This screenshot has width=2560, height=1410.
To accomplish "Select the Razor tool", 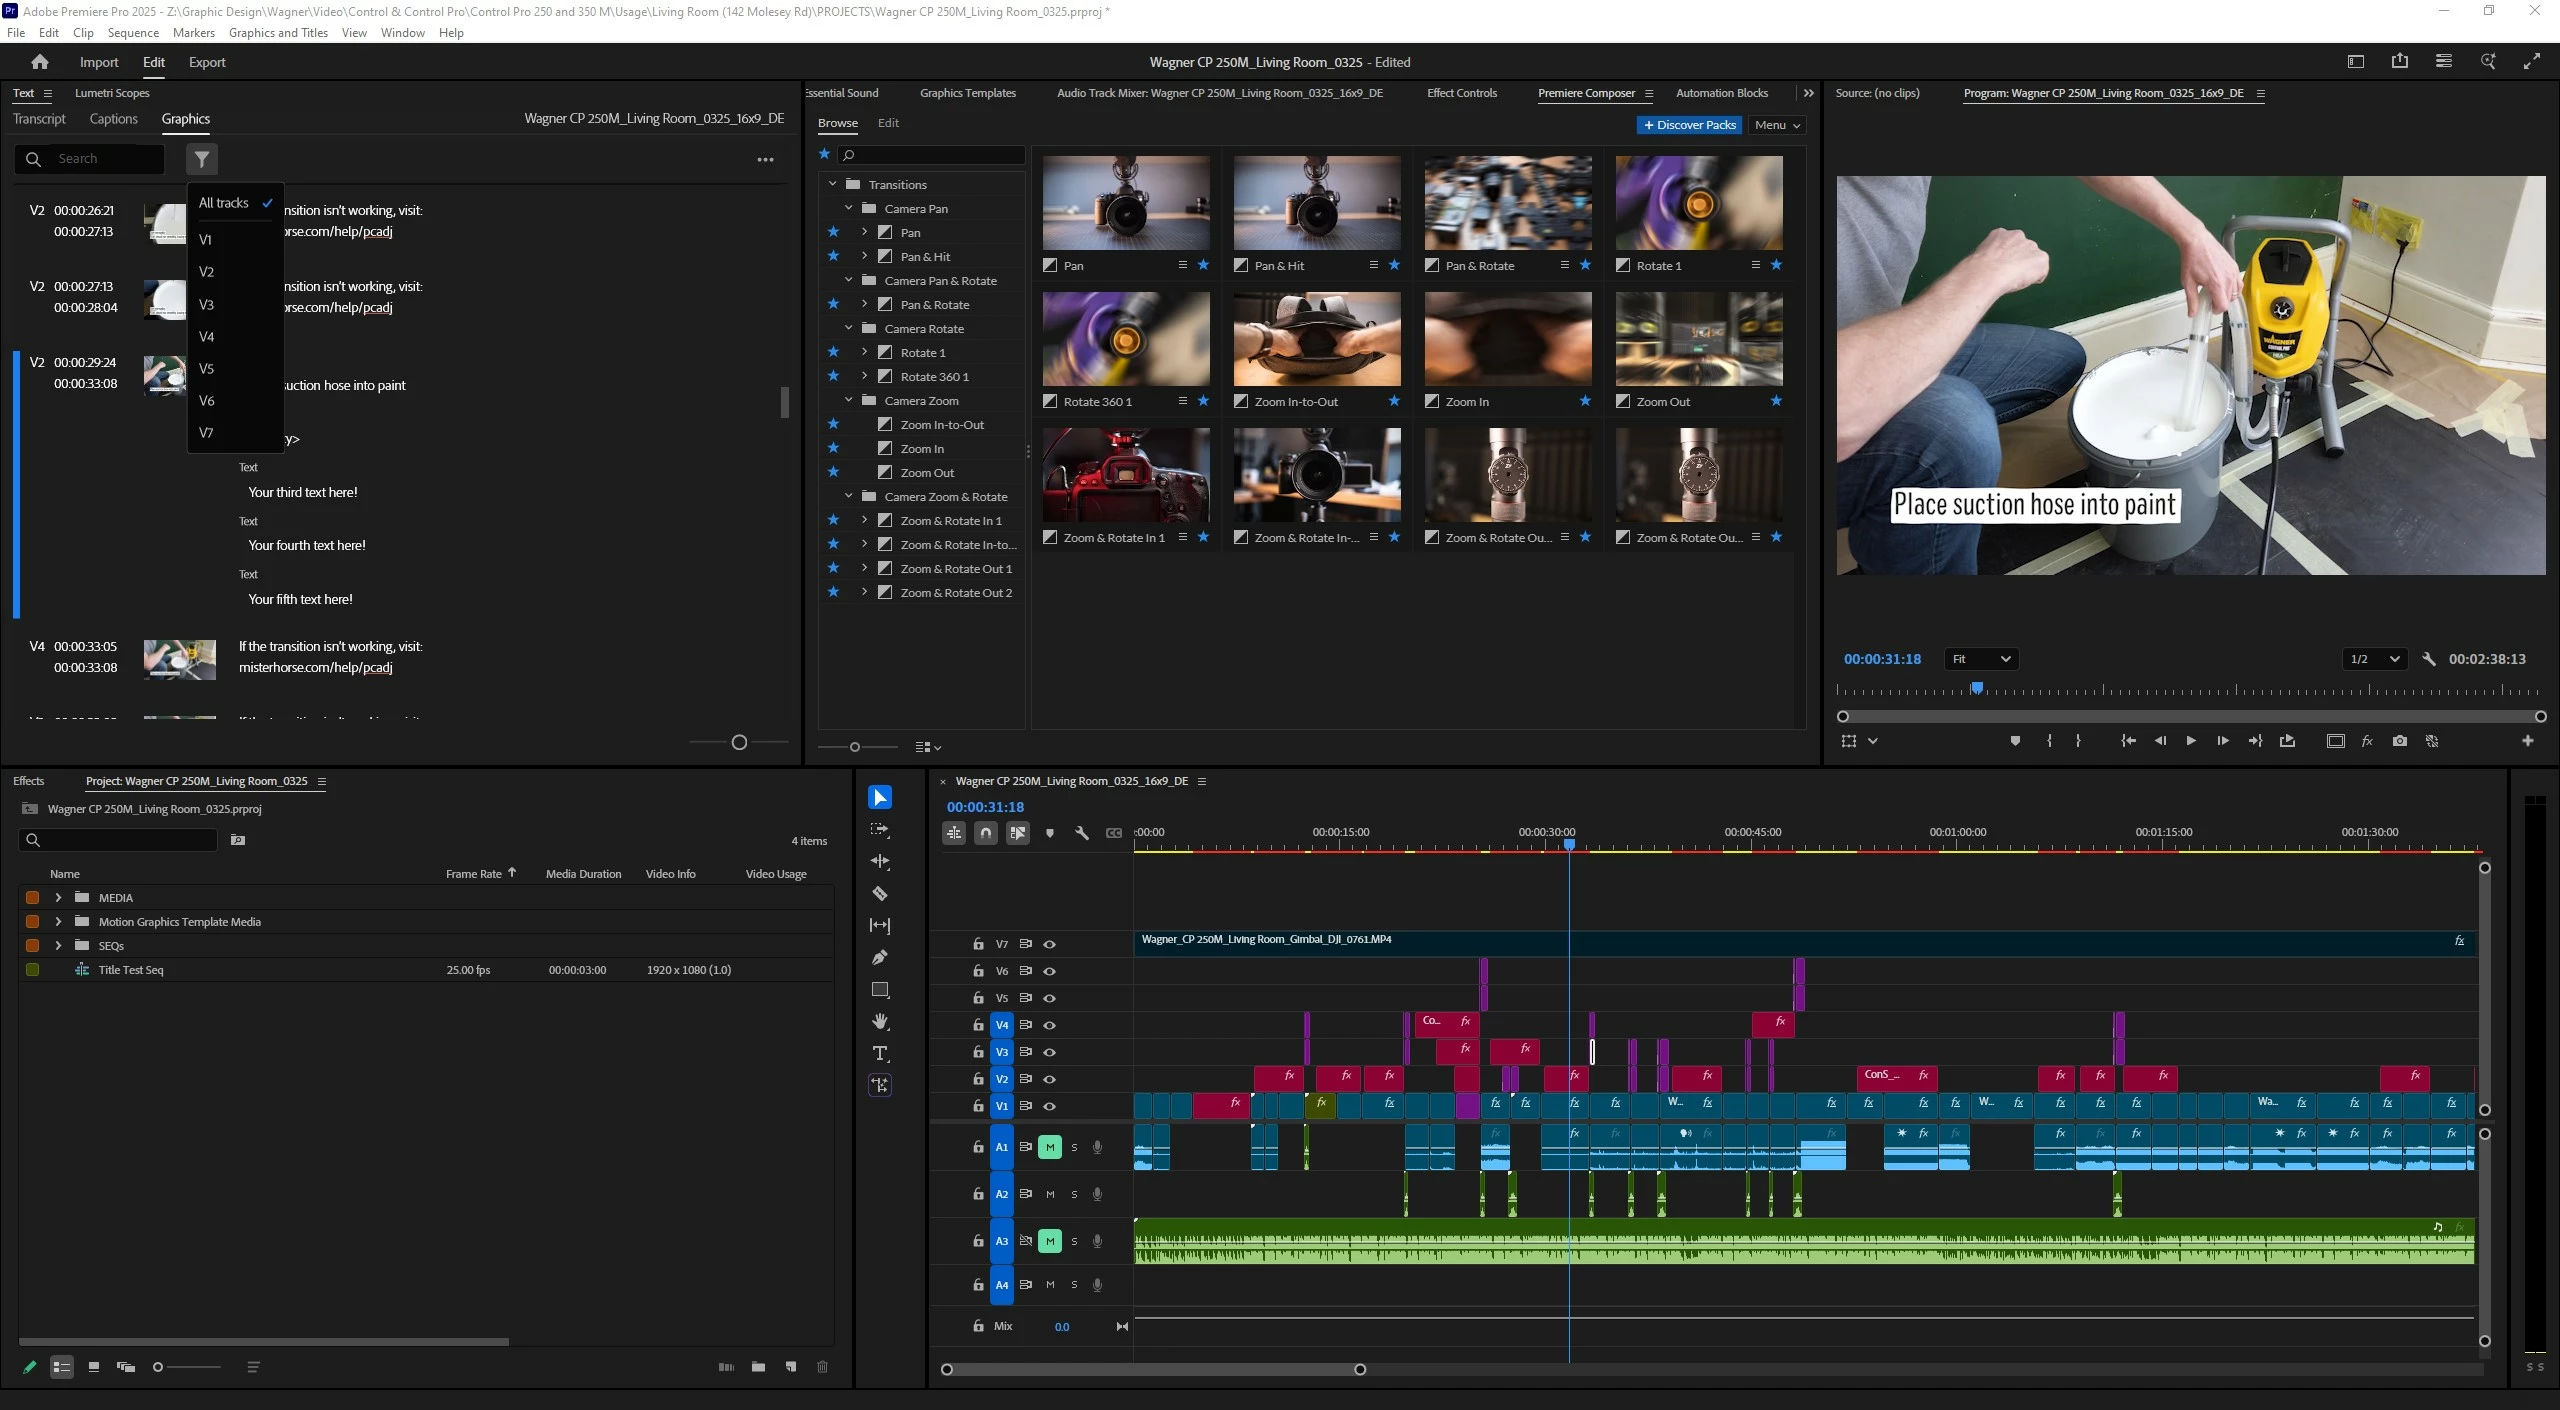I will pos(880,893).
